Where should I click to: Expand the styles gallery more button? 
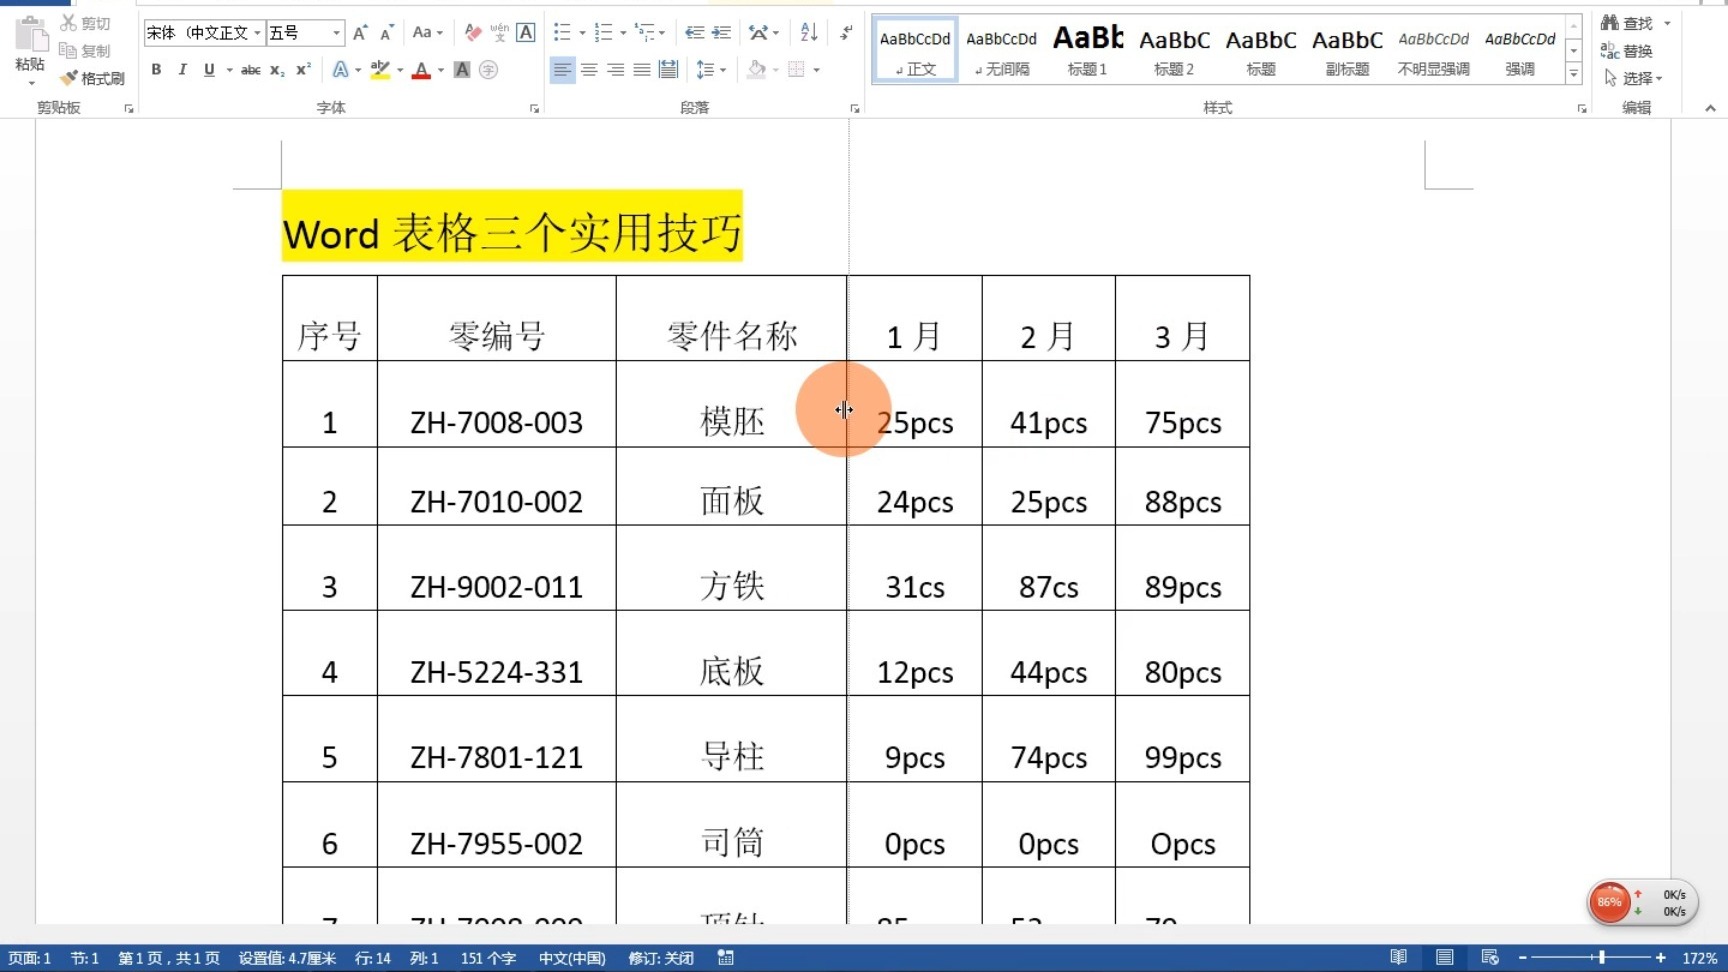1573,73
